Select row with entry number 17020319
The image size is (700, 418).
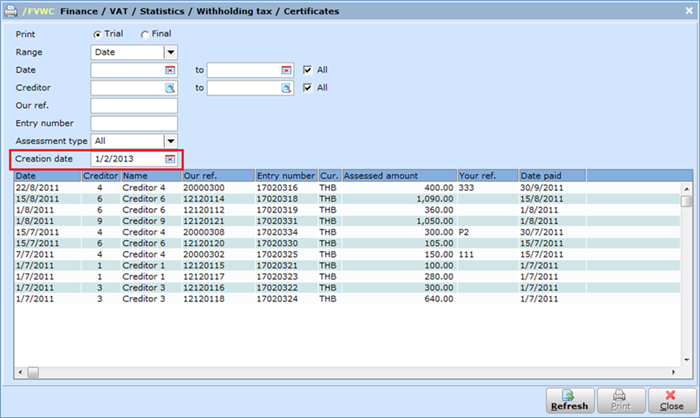coord(347,210)
